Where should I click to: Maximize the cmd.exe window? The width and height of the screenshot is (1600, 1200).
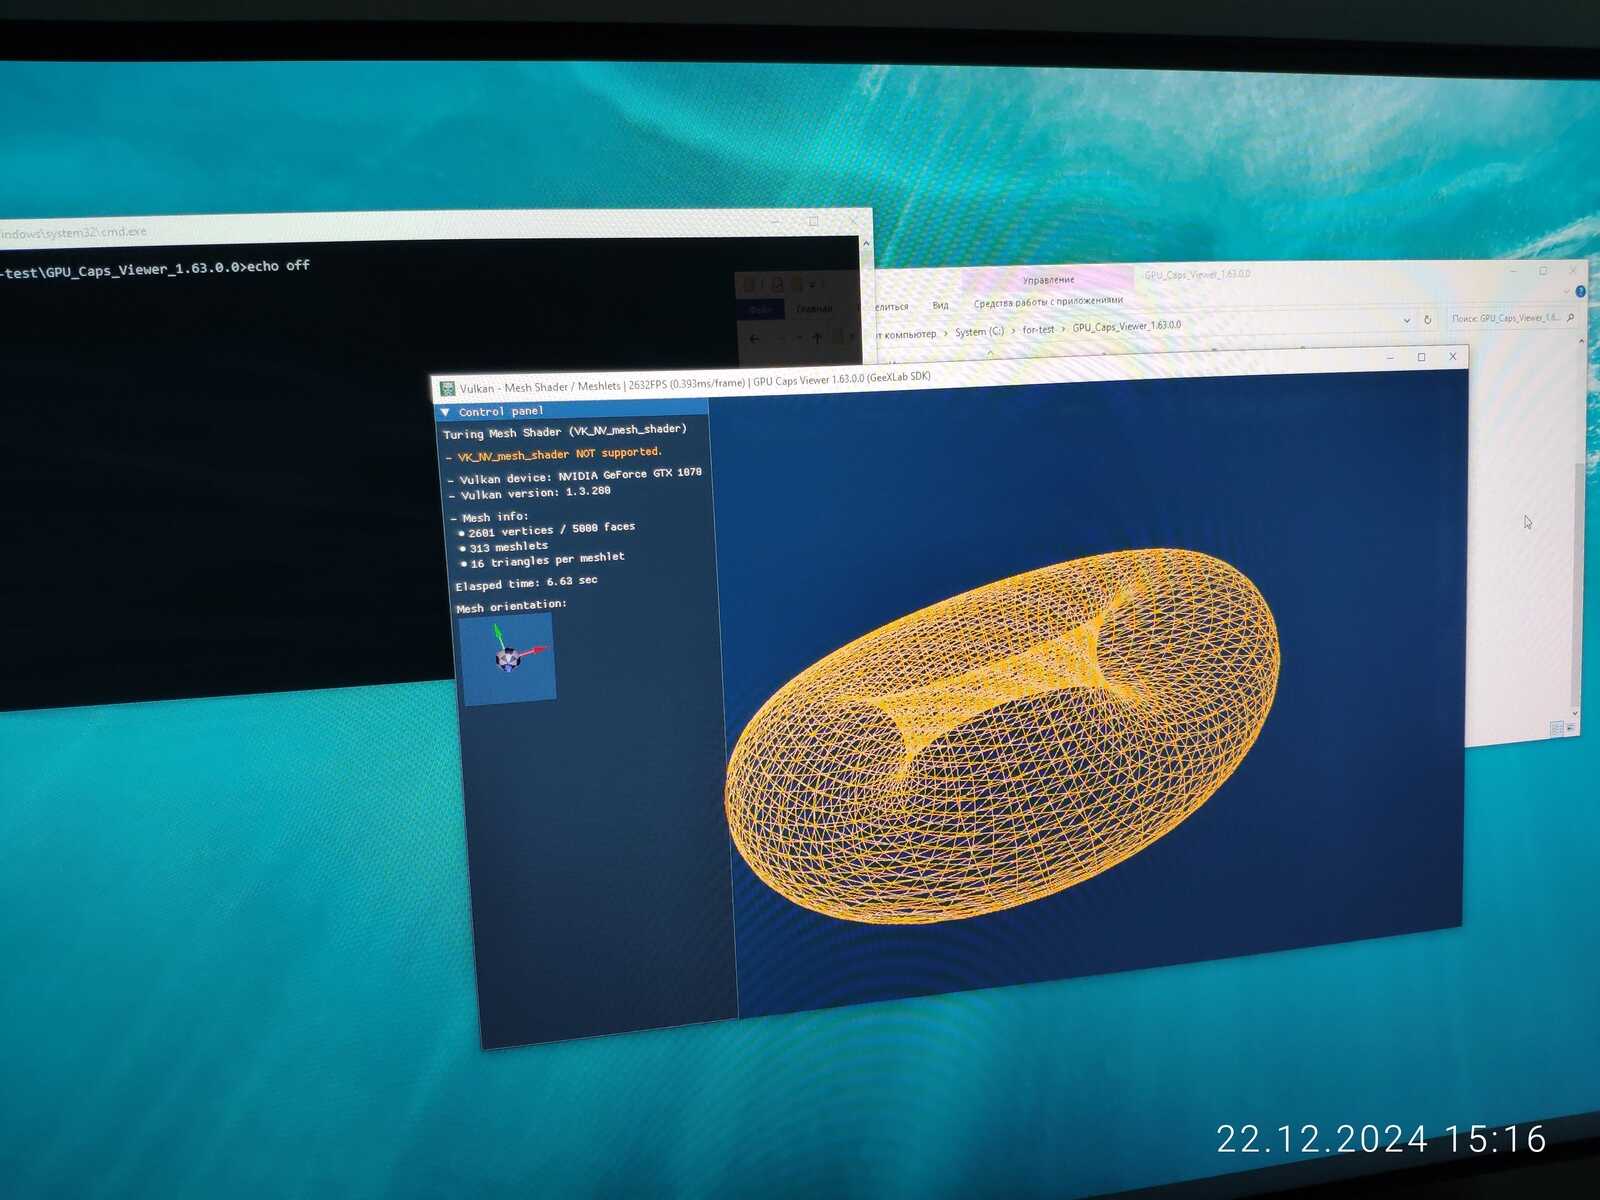pos(813,221)
